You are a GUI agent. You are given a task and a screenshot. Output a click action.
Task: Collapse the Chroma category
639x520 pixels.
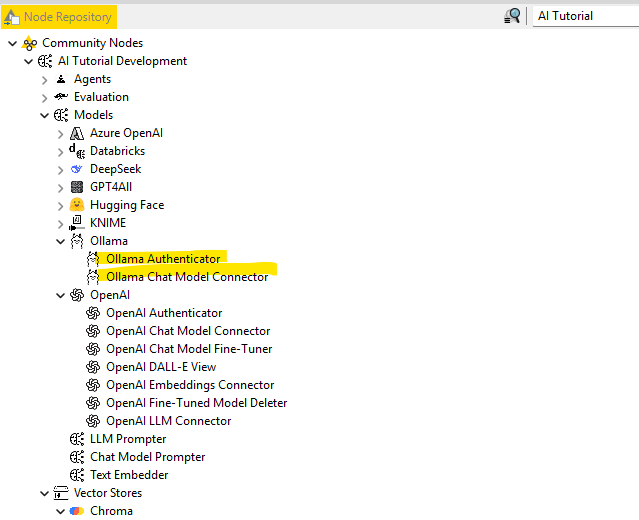point(60,511)
